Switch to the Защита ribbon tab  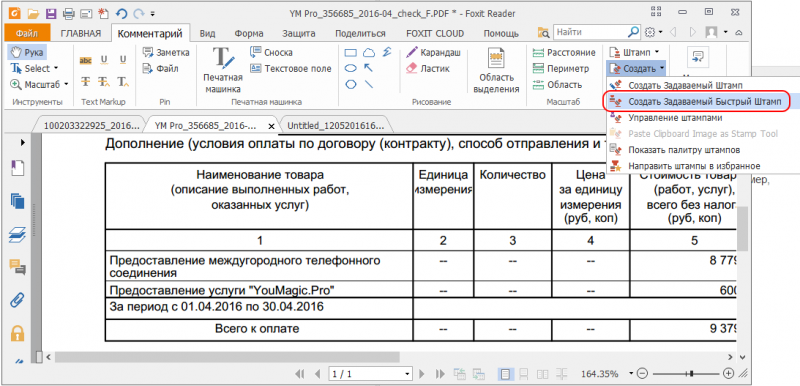tap(298, 34)
